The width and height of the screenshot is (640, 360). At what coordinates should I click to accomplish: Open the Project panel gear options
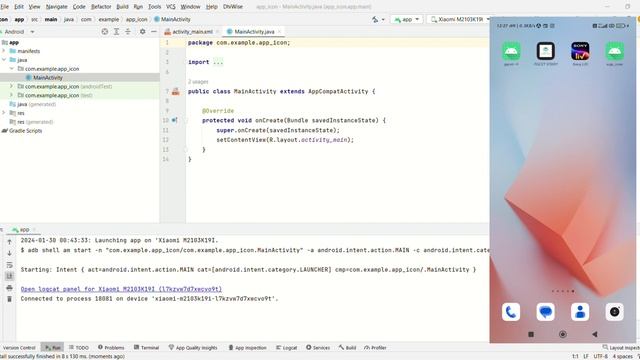pos(142,31)
